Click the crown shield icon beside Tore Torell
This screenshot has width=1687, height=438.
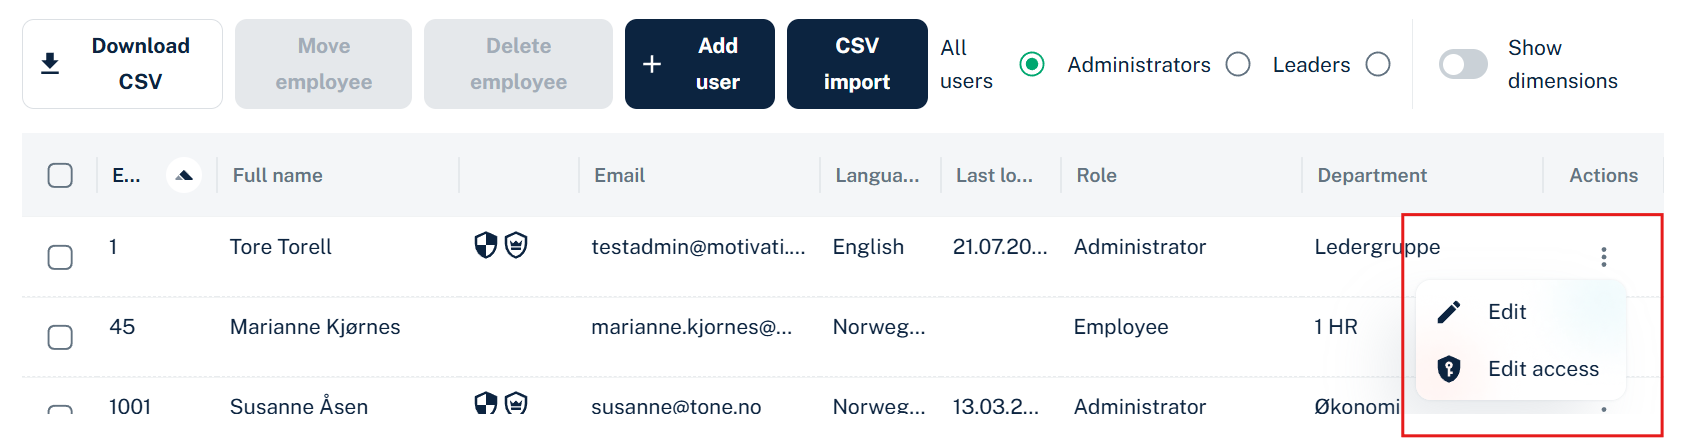tap(516, 245)
